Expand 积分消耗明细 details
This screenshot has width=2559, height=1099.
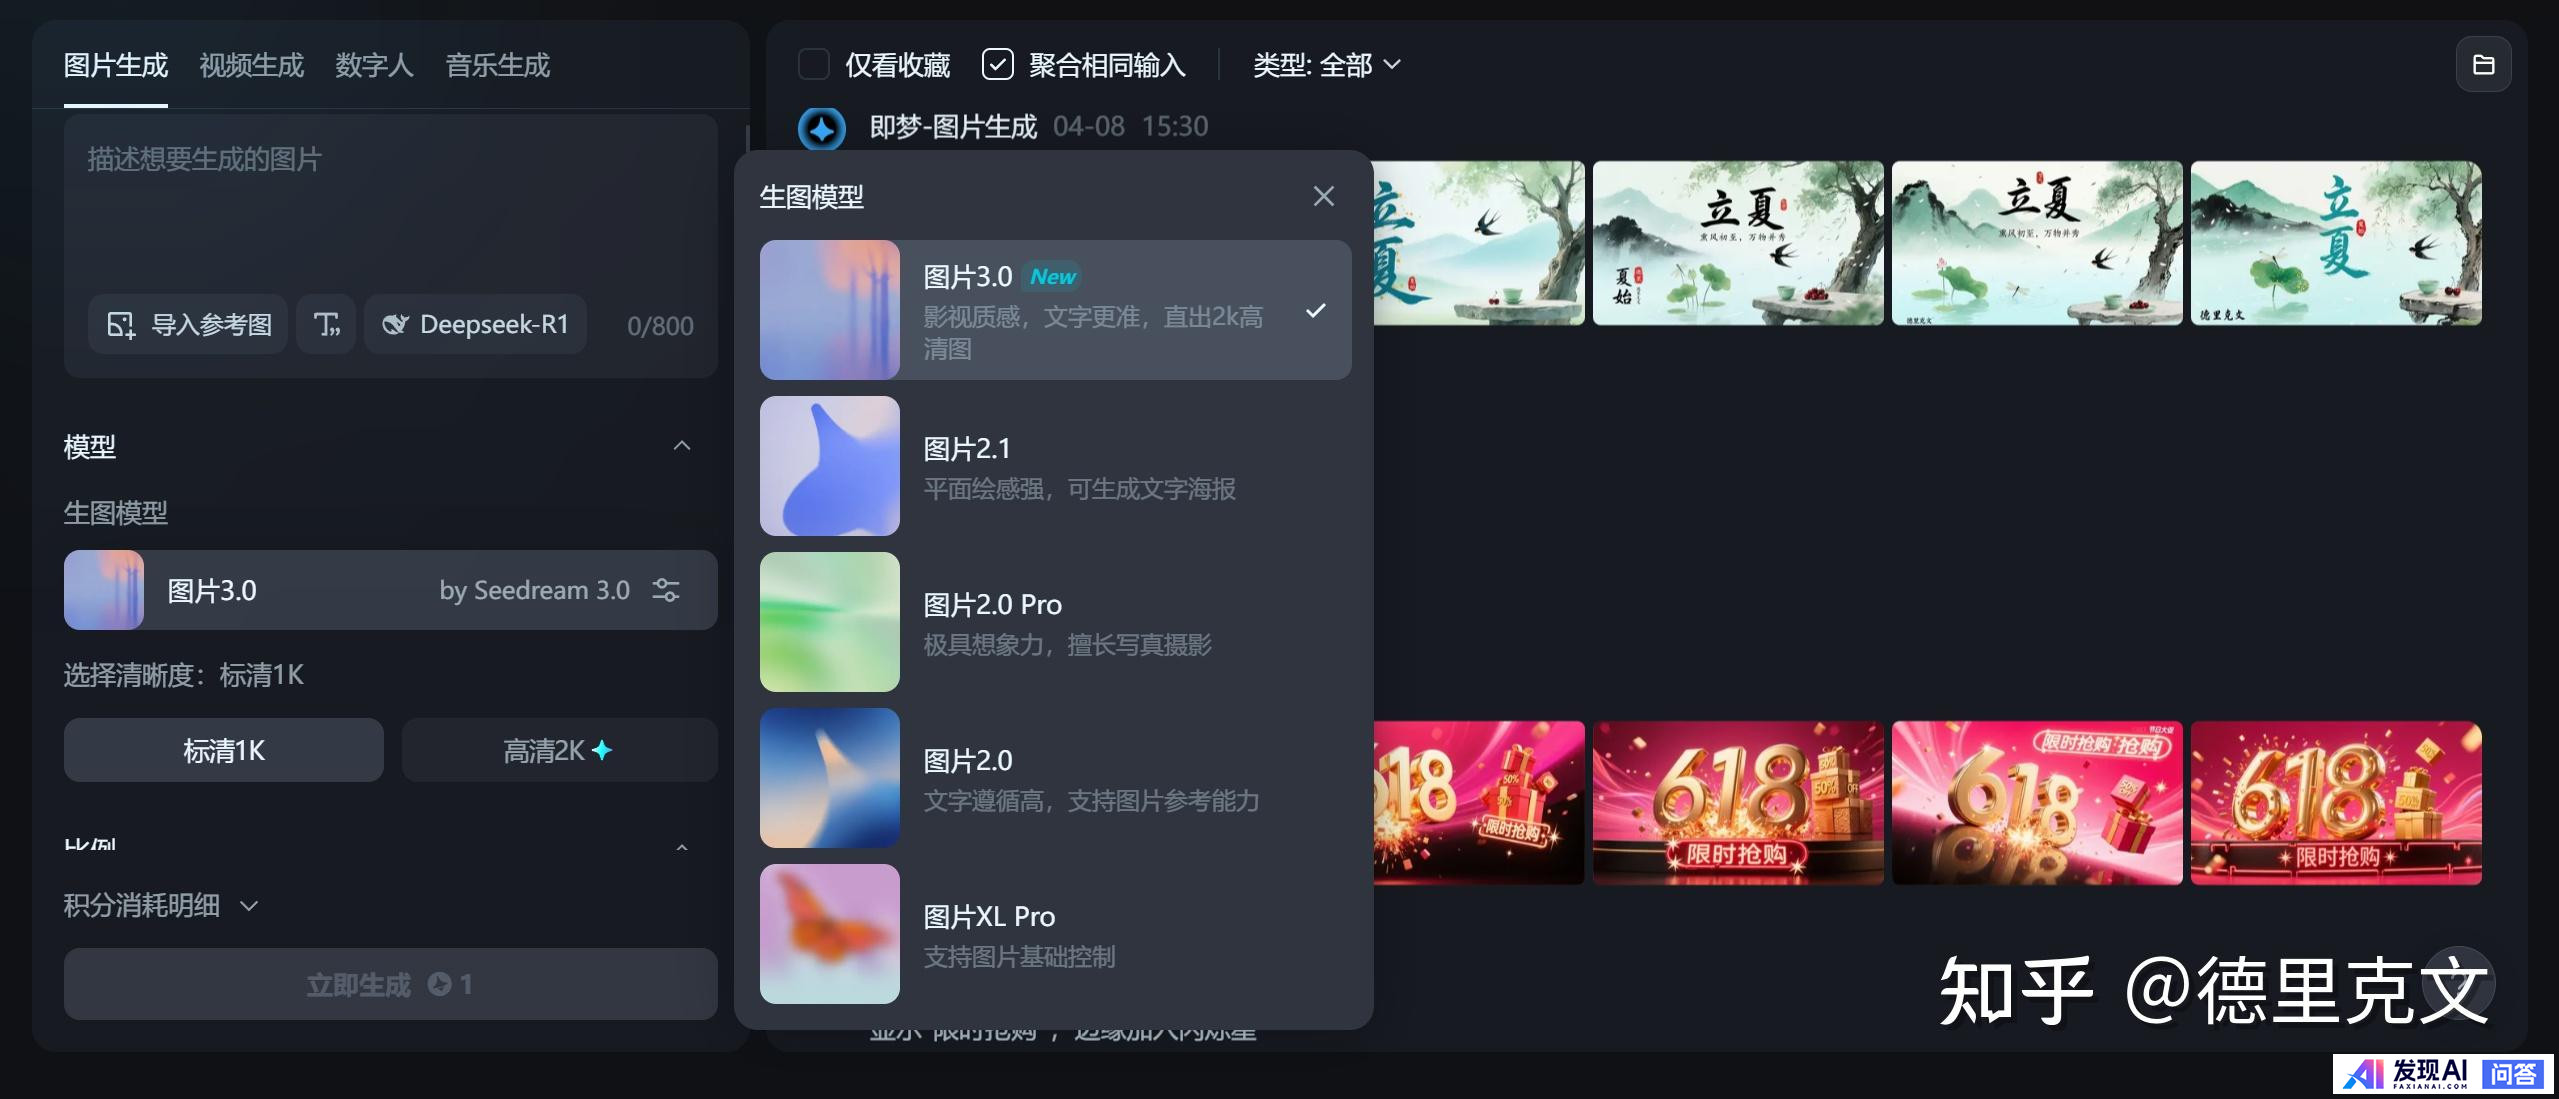[x=161, y=905]
